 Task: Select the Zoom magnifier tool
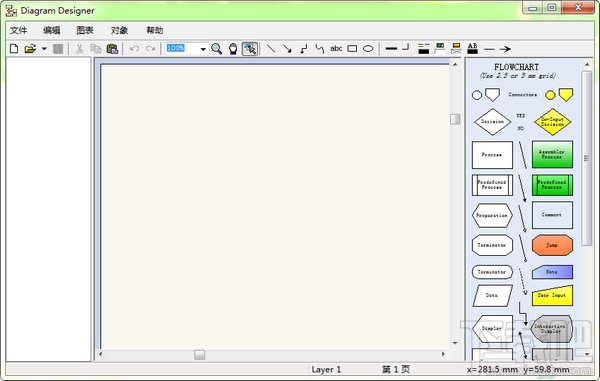click(216, 49)
